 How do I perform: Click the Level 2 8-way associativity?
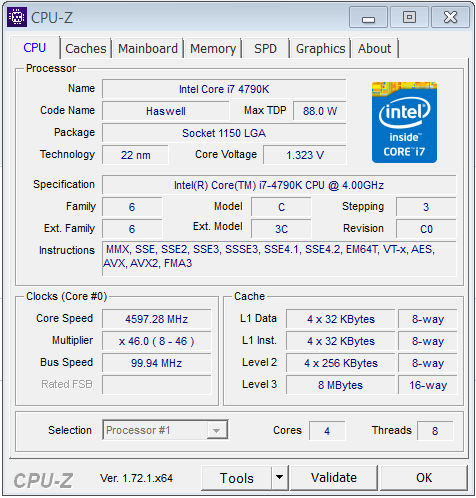[x=428, y=363]
